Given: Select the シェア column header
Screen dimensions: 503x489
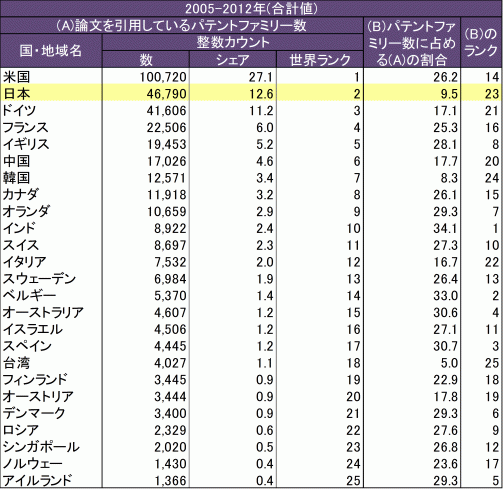Looking at the screenshot, I should coord(233,60).
